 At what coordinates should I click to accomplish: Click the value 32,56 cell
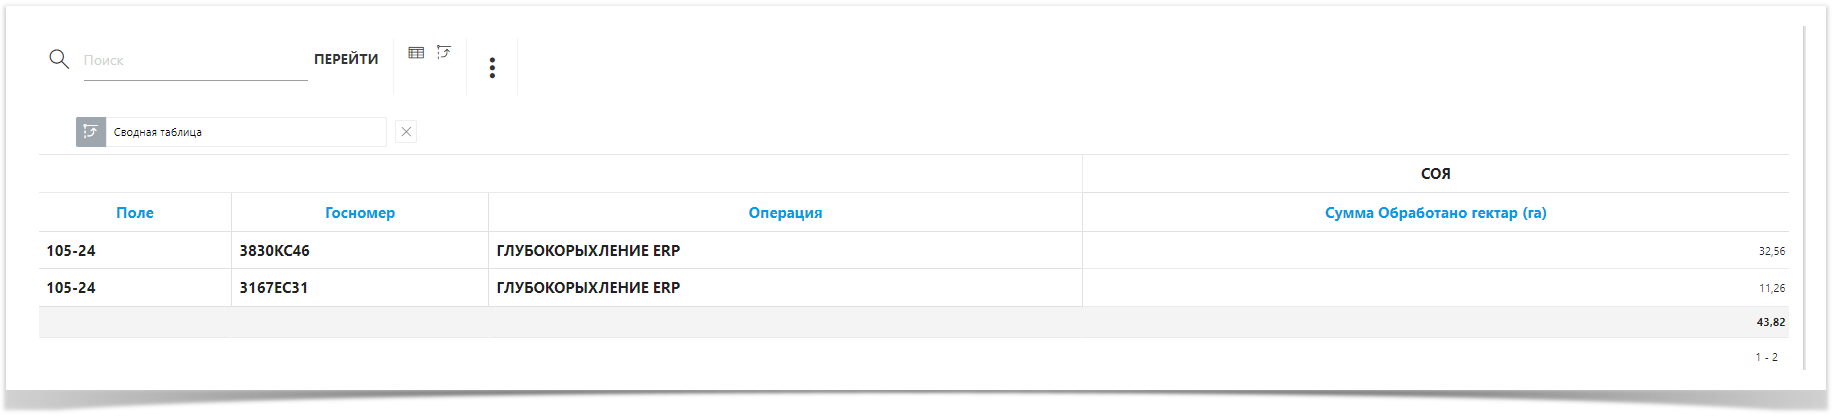[x=1771, y=251]
